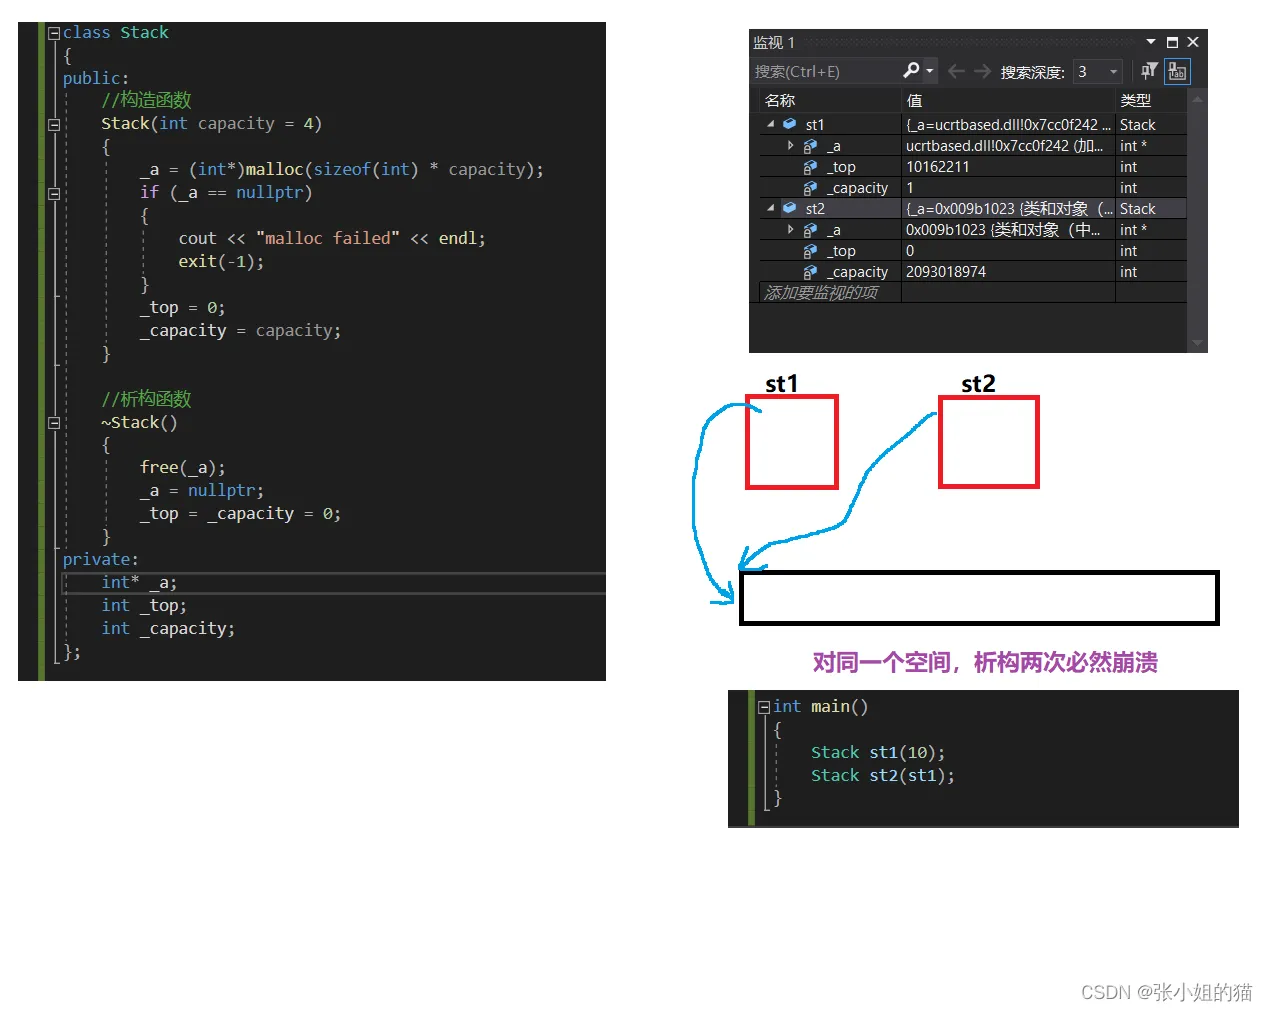Click the st2 object cube icon
The height and width of the screenshot is (1011, 1268).
click(x=789, y=208)
